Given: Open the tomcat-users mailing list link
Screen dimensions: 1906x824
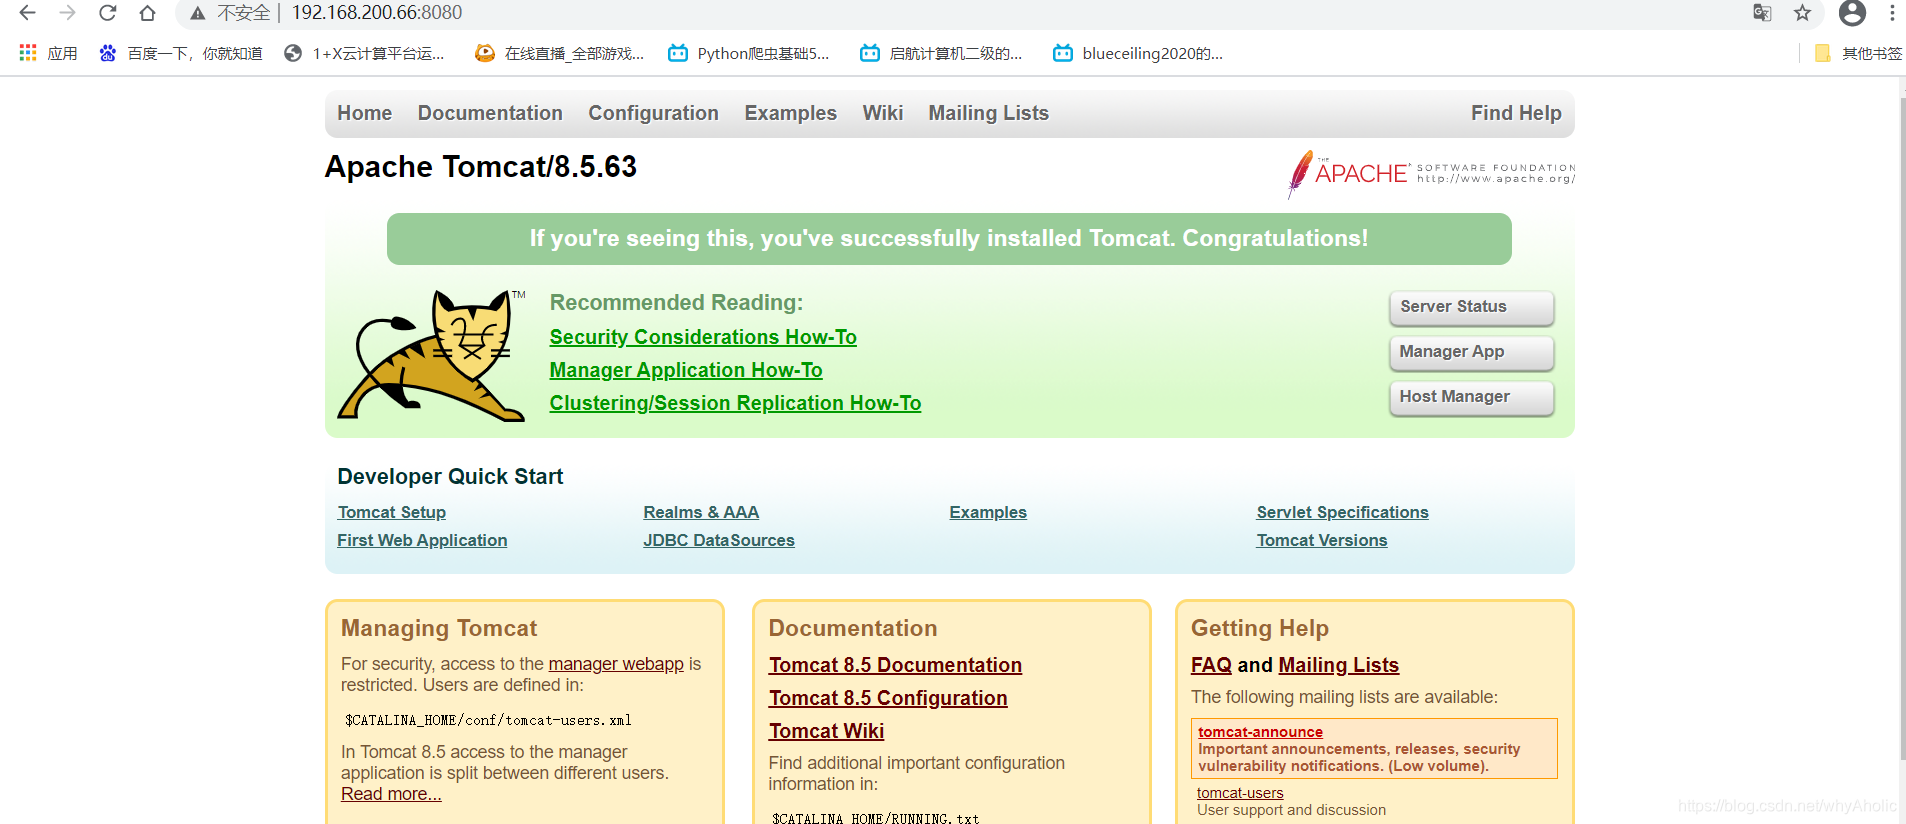Looking at the screenshot, I should click(1240, 793).
